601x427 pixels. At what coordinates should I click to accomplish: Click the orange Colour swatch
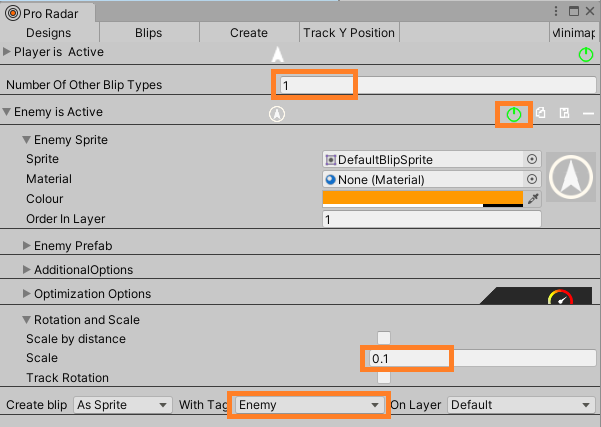[x=423, y=199]
